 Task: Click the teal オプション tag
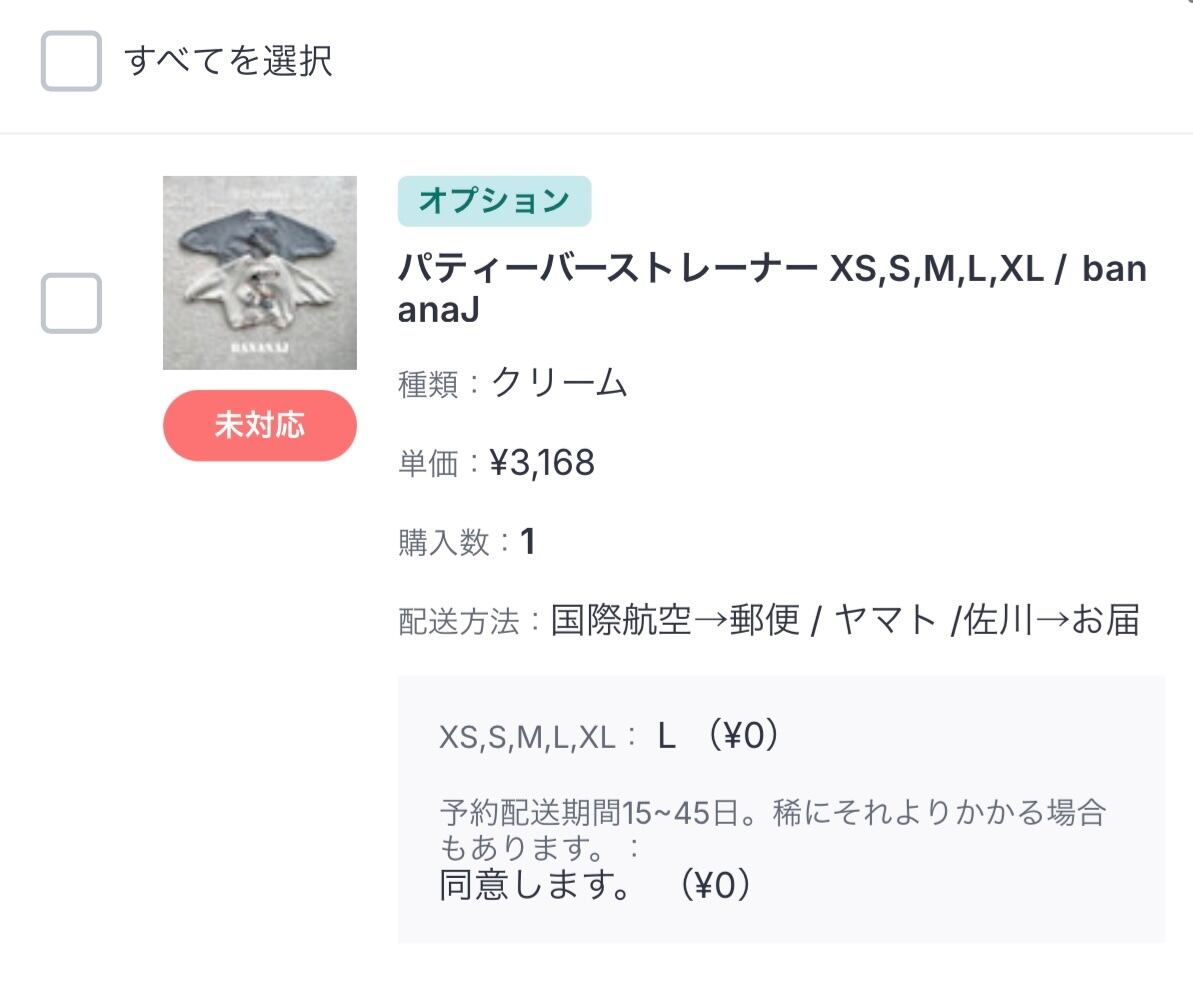click(494, 201)
